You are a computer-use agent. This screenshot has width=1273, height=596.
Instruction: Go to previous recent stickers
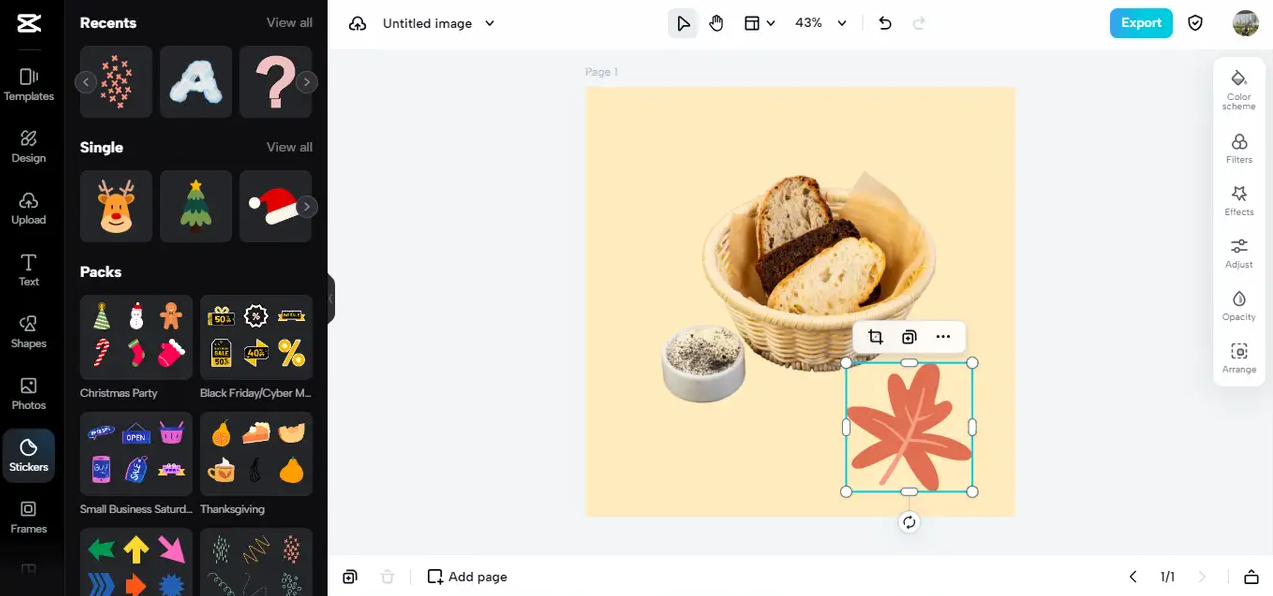86,82
